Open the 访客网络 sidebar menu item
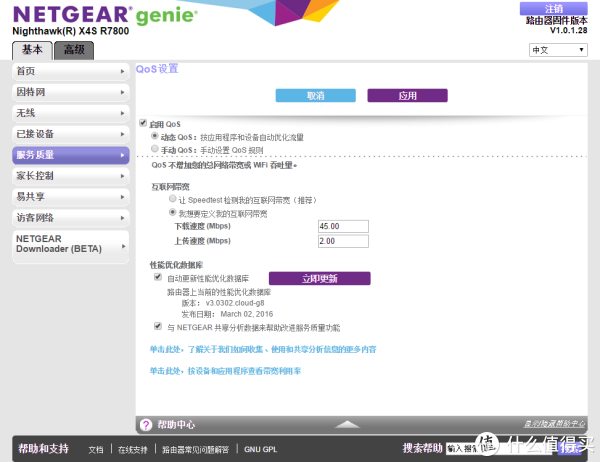600x462 pixels. 71,218
